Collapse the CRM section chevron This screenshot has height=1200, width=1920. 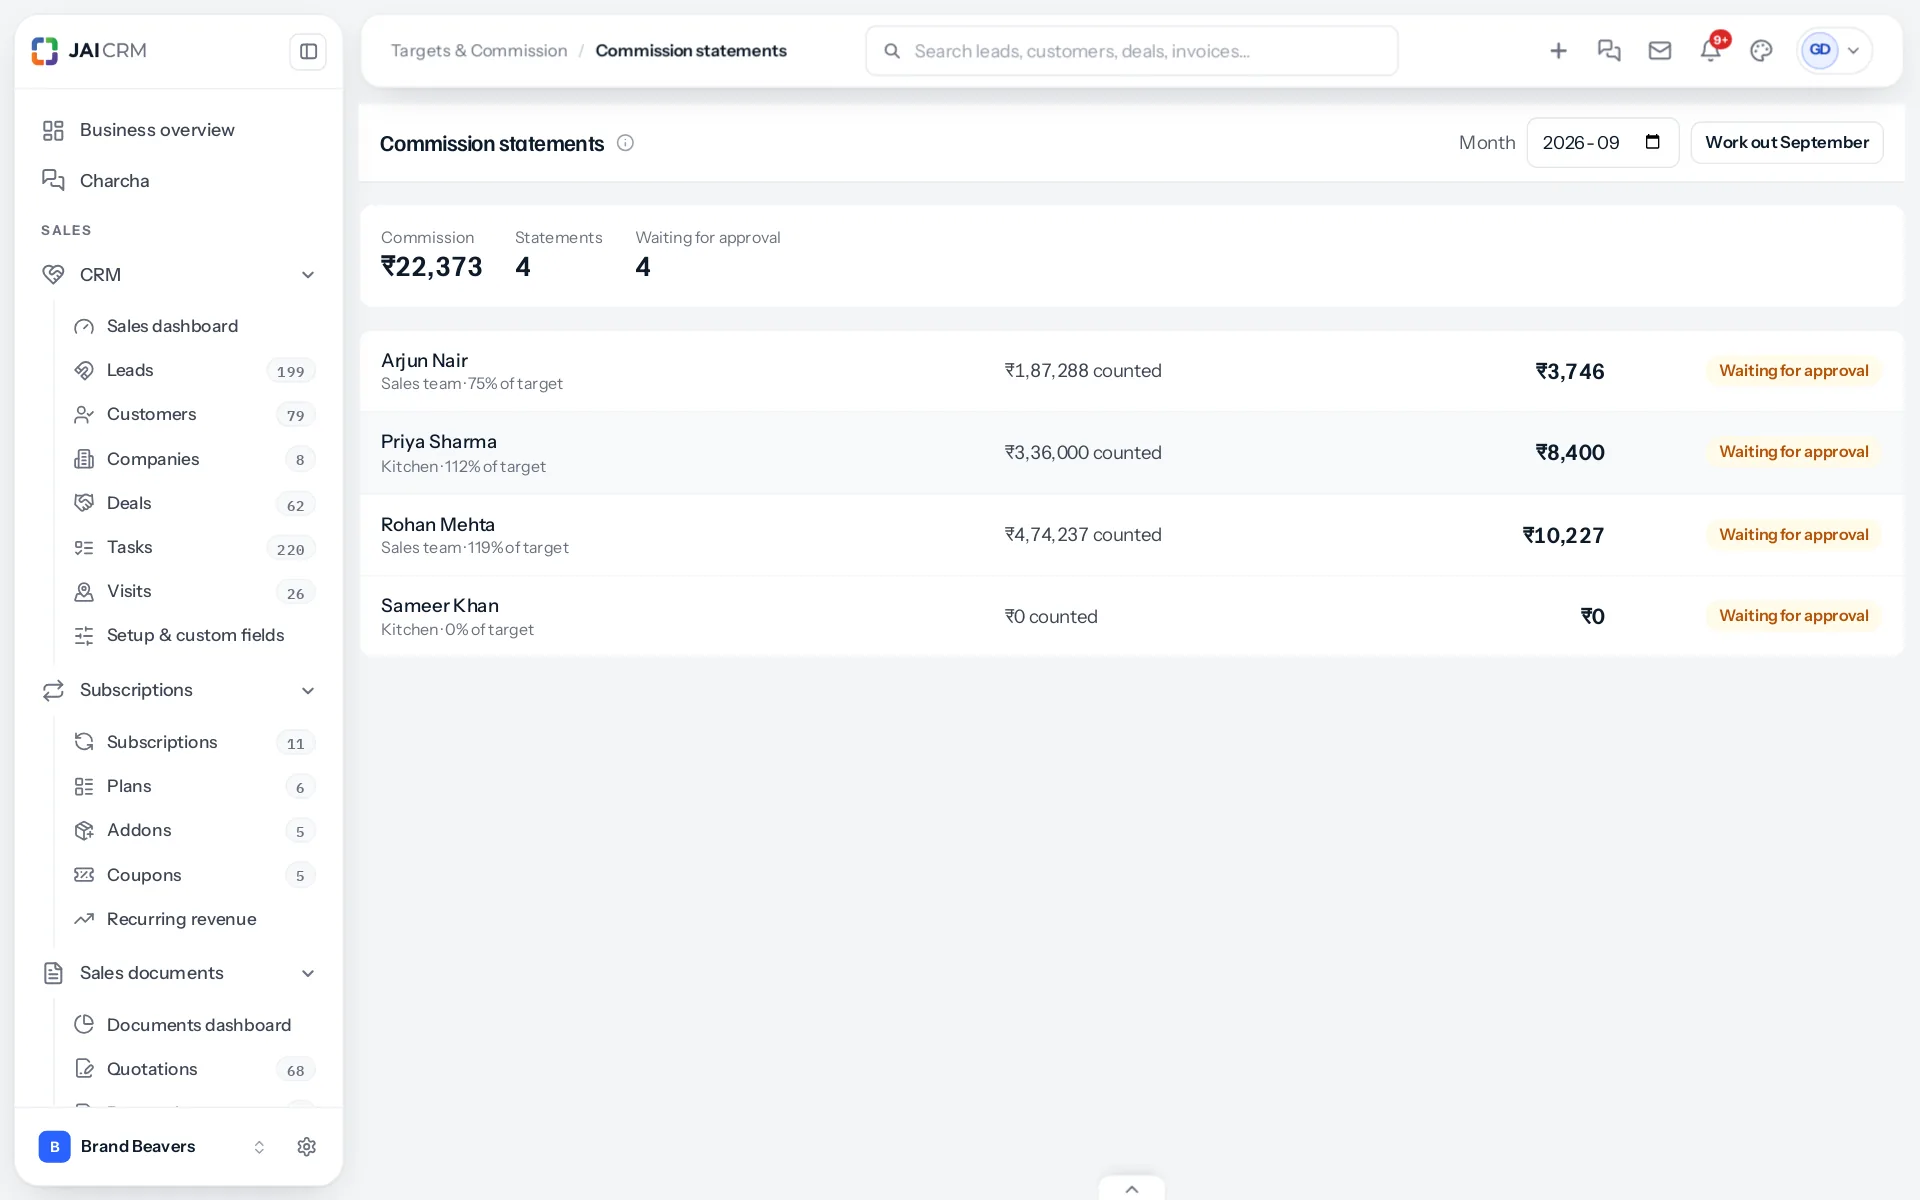coord(308,275)
